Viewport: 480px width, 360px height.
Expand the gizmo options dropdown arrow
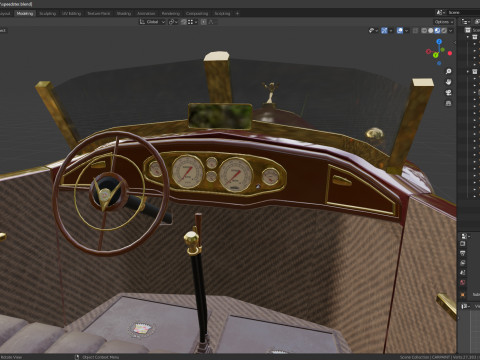pyautogui.click(x=391, y=30)
